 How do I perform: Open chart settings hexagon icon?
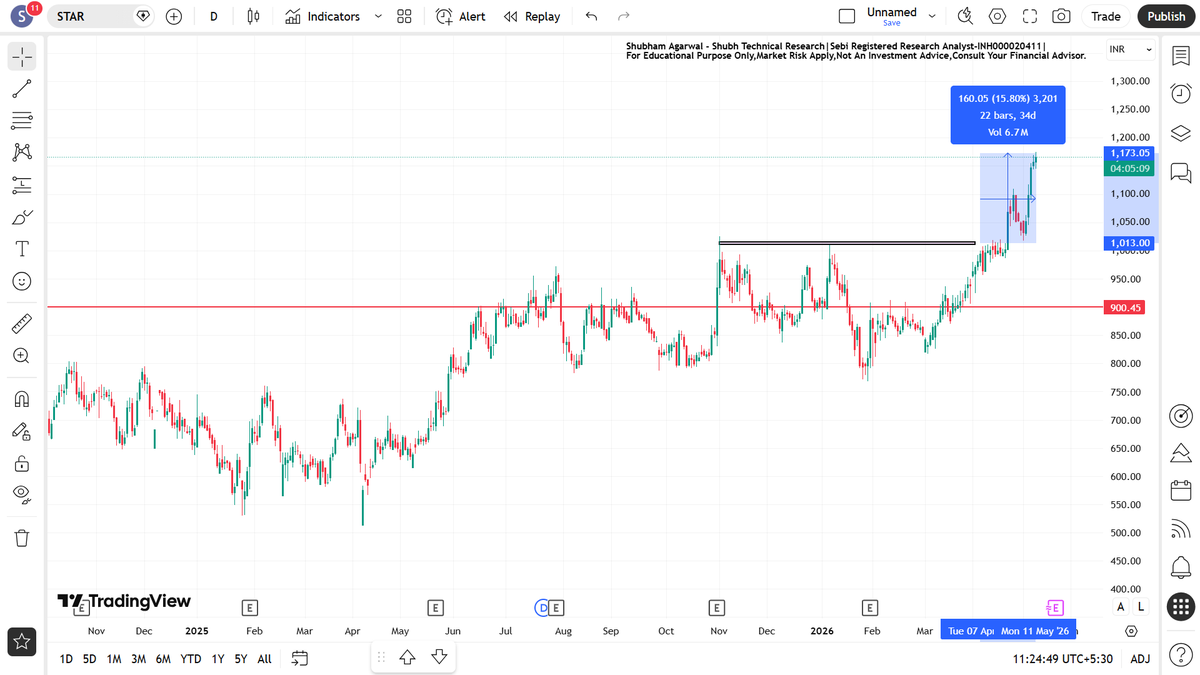click(x=997, y=16)
